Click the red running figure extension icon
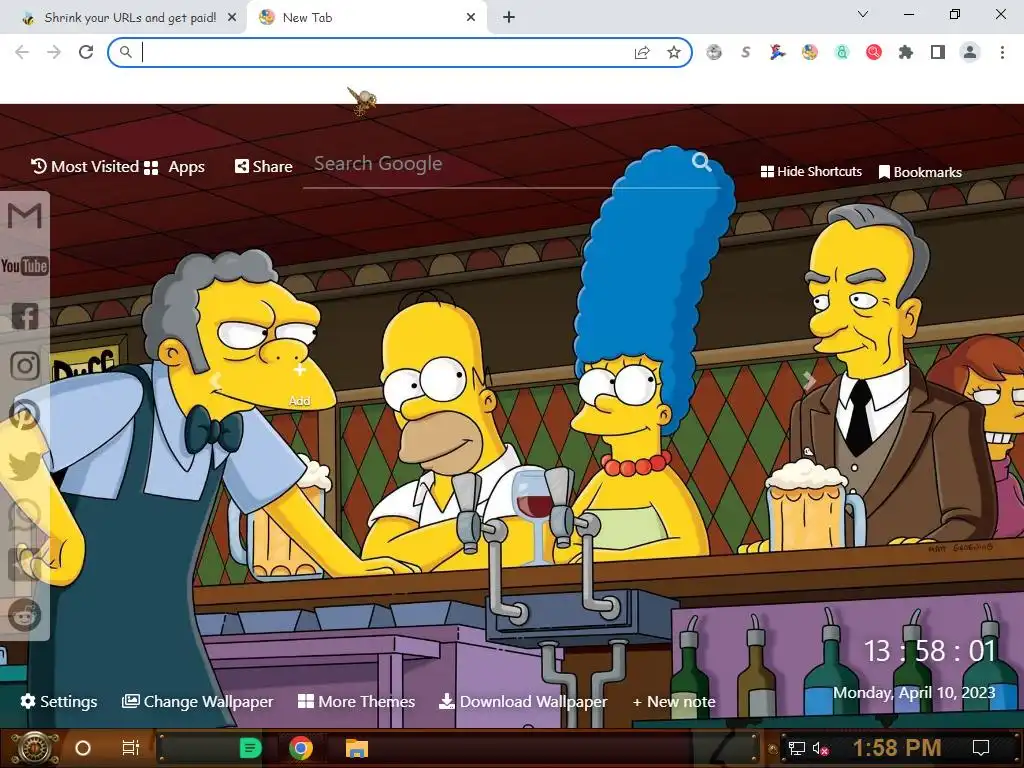The height and width of the screenshot is (768, 1024). [x=777, y=52]
